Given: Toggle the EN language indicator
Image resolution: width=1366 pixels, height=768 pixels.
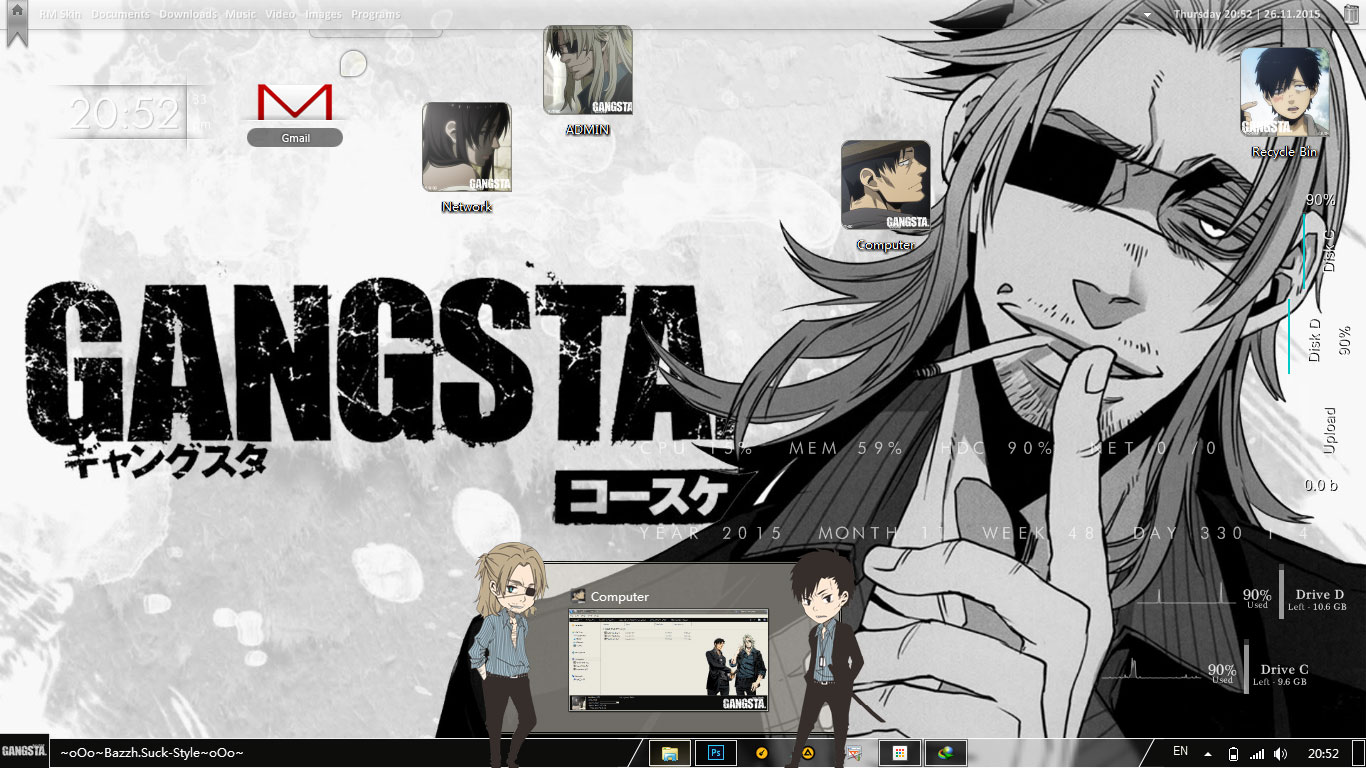Looking at the screenshot, I should click(x=1180, y=752).
